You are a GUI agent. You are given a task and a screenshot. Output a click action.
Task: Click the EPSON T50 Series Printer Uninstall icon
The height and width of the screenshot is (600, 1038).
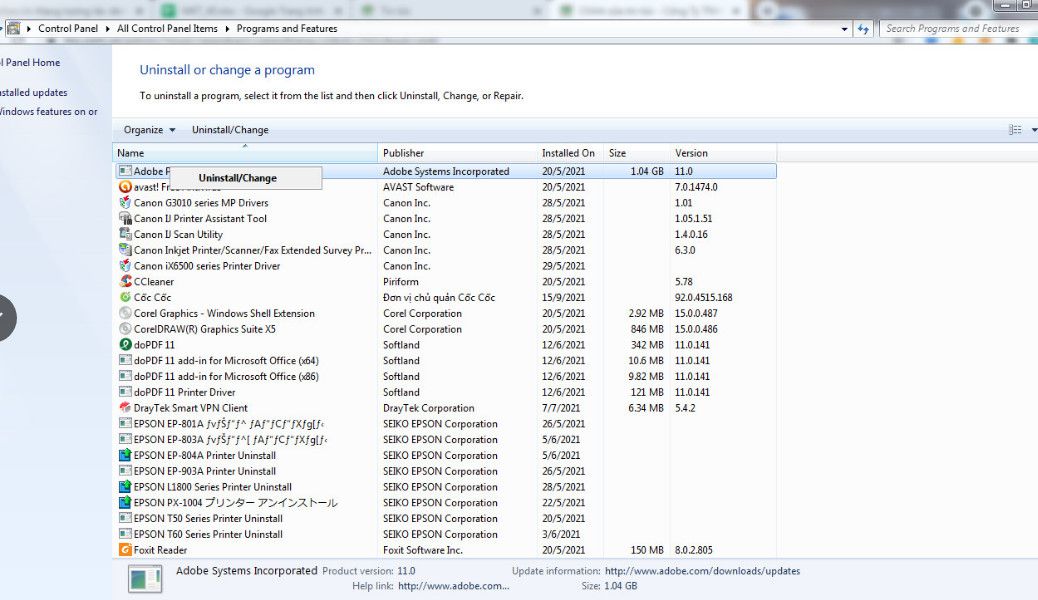tap(125, 519)
